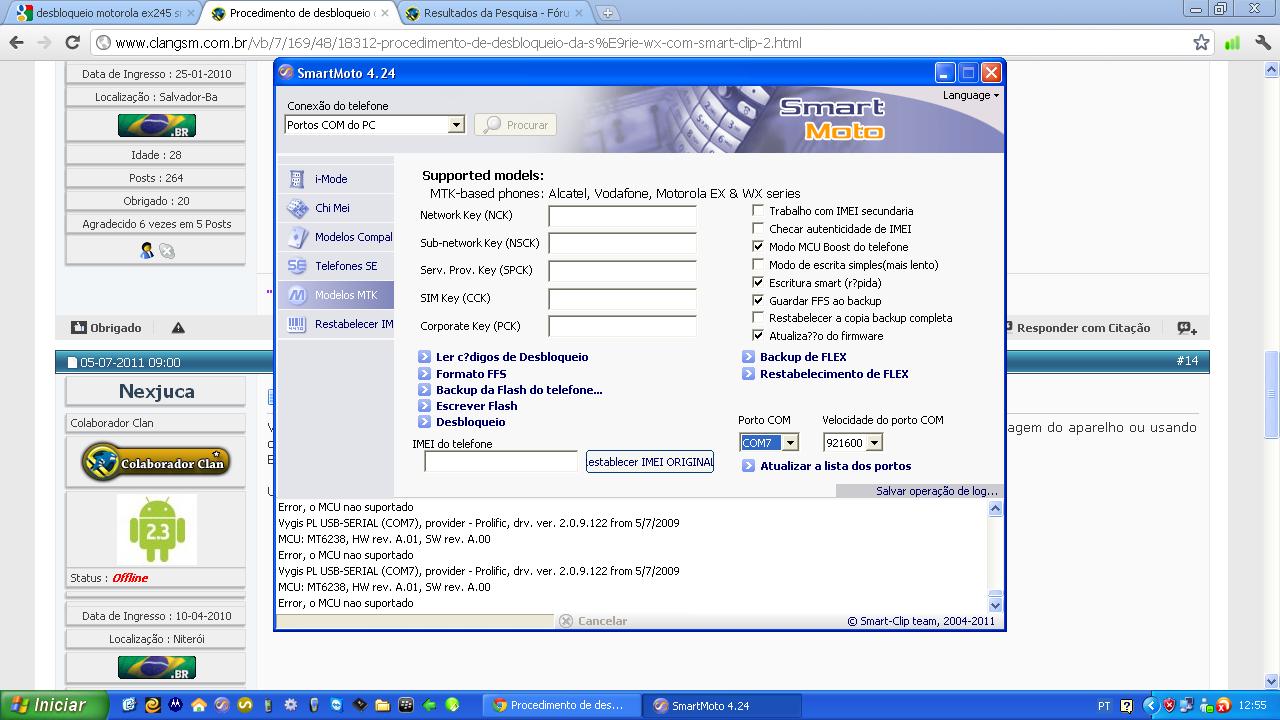Screen dimensions: 1280x720
Task: Click the Motorola icon in quick launch
Action: (176, 705)
